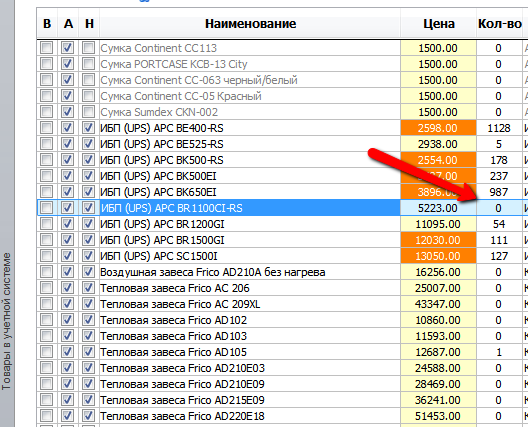Select highlighted row ИБП APC BR1100CI-RS
This screenshot has height=427, width=528.
pos(250,208)
